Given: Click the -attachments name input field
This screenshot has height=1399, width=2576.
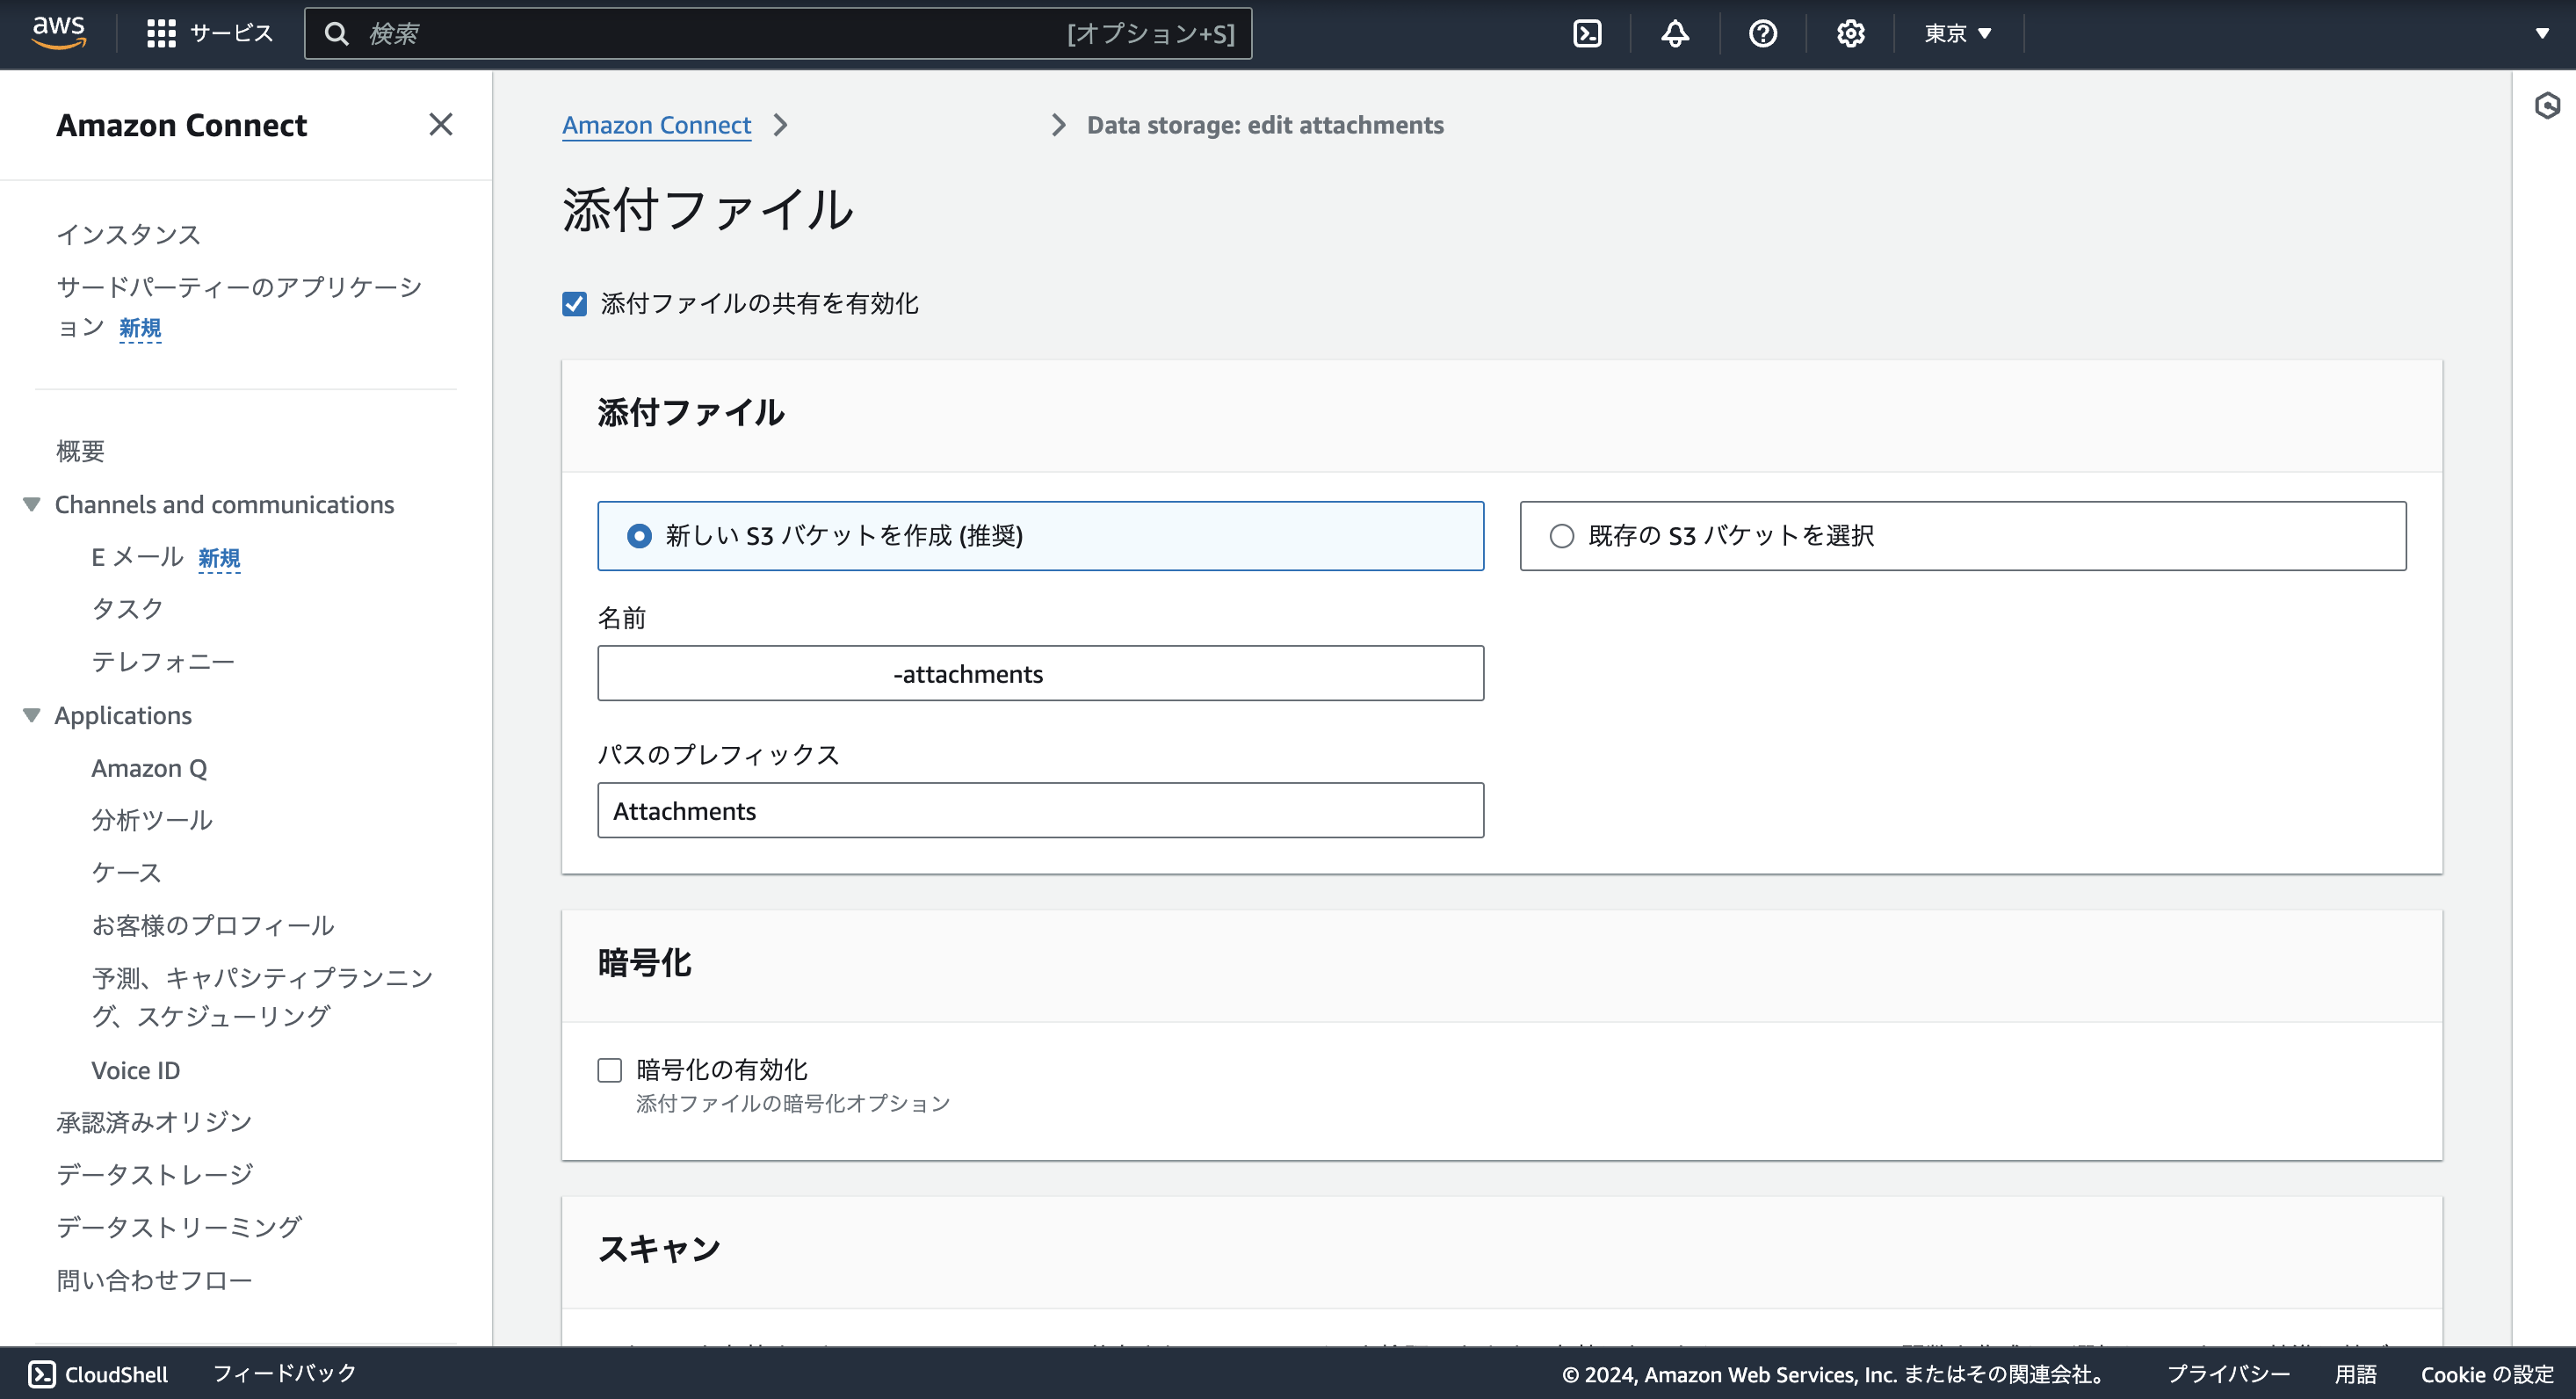Looking at the screenshot, I should [x=1040, y=673].
